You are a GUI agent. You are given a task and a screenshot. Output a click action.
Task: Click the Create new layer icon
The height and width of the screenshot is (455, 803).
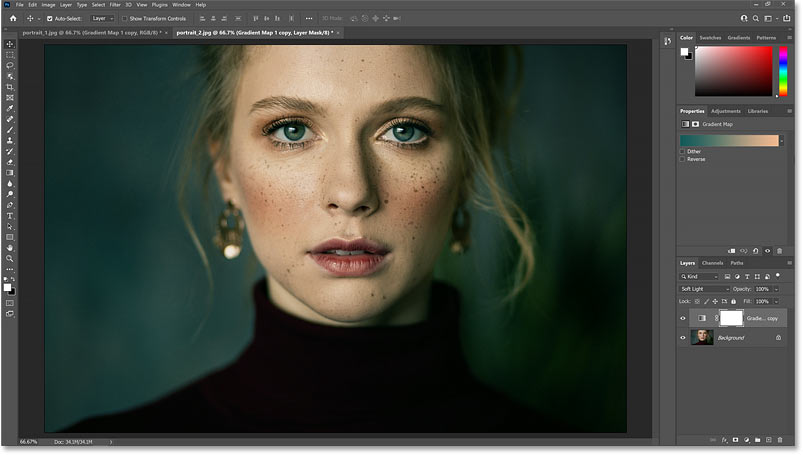pos(769,440)
